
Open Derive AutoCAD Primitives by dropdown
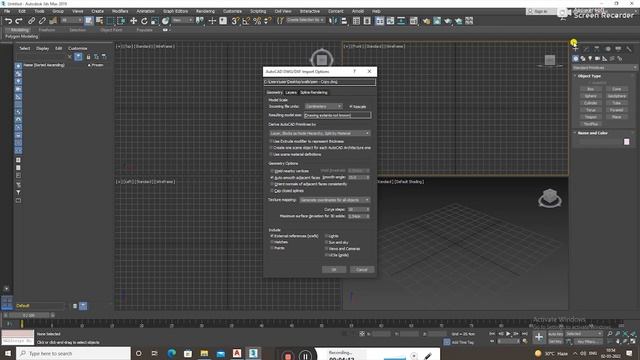click(x=320, y=133)
